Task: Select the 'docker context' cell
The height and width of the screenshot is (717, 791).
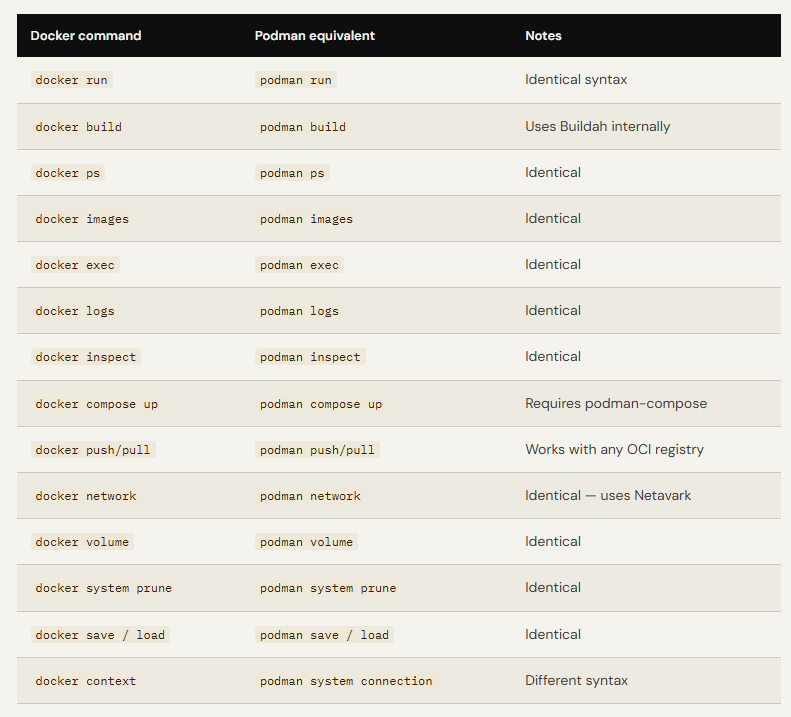Action: click(x=86, y=681)
